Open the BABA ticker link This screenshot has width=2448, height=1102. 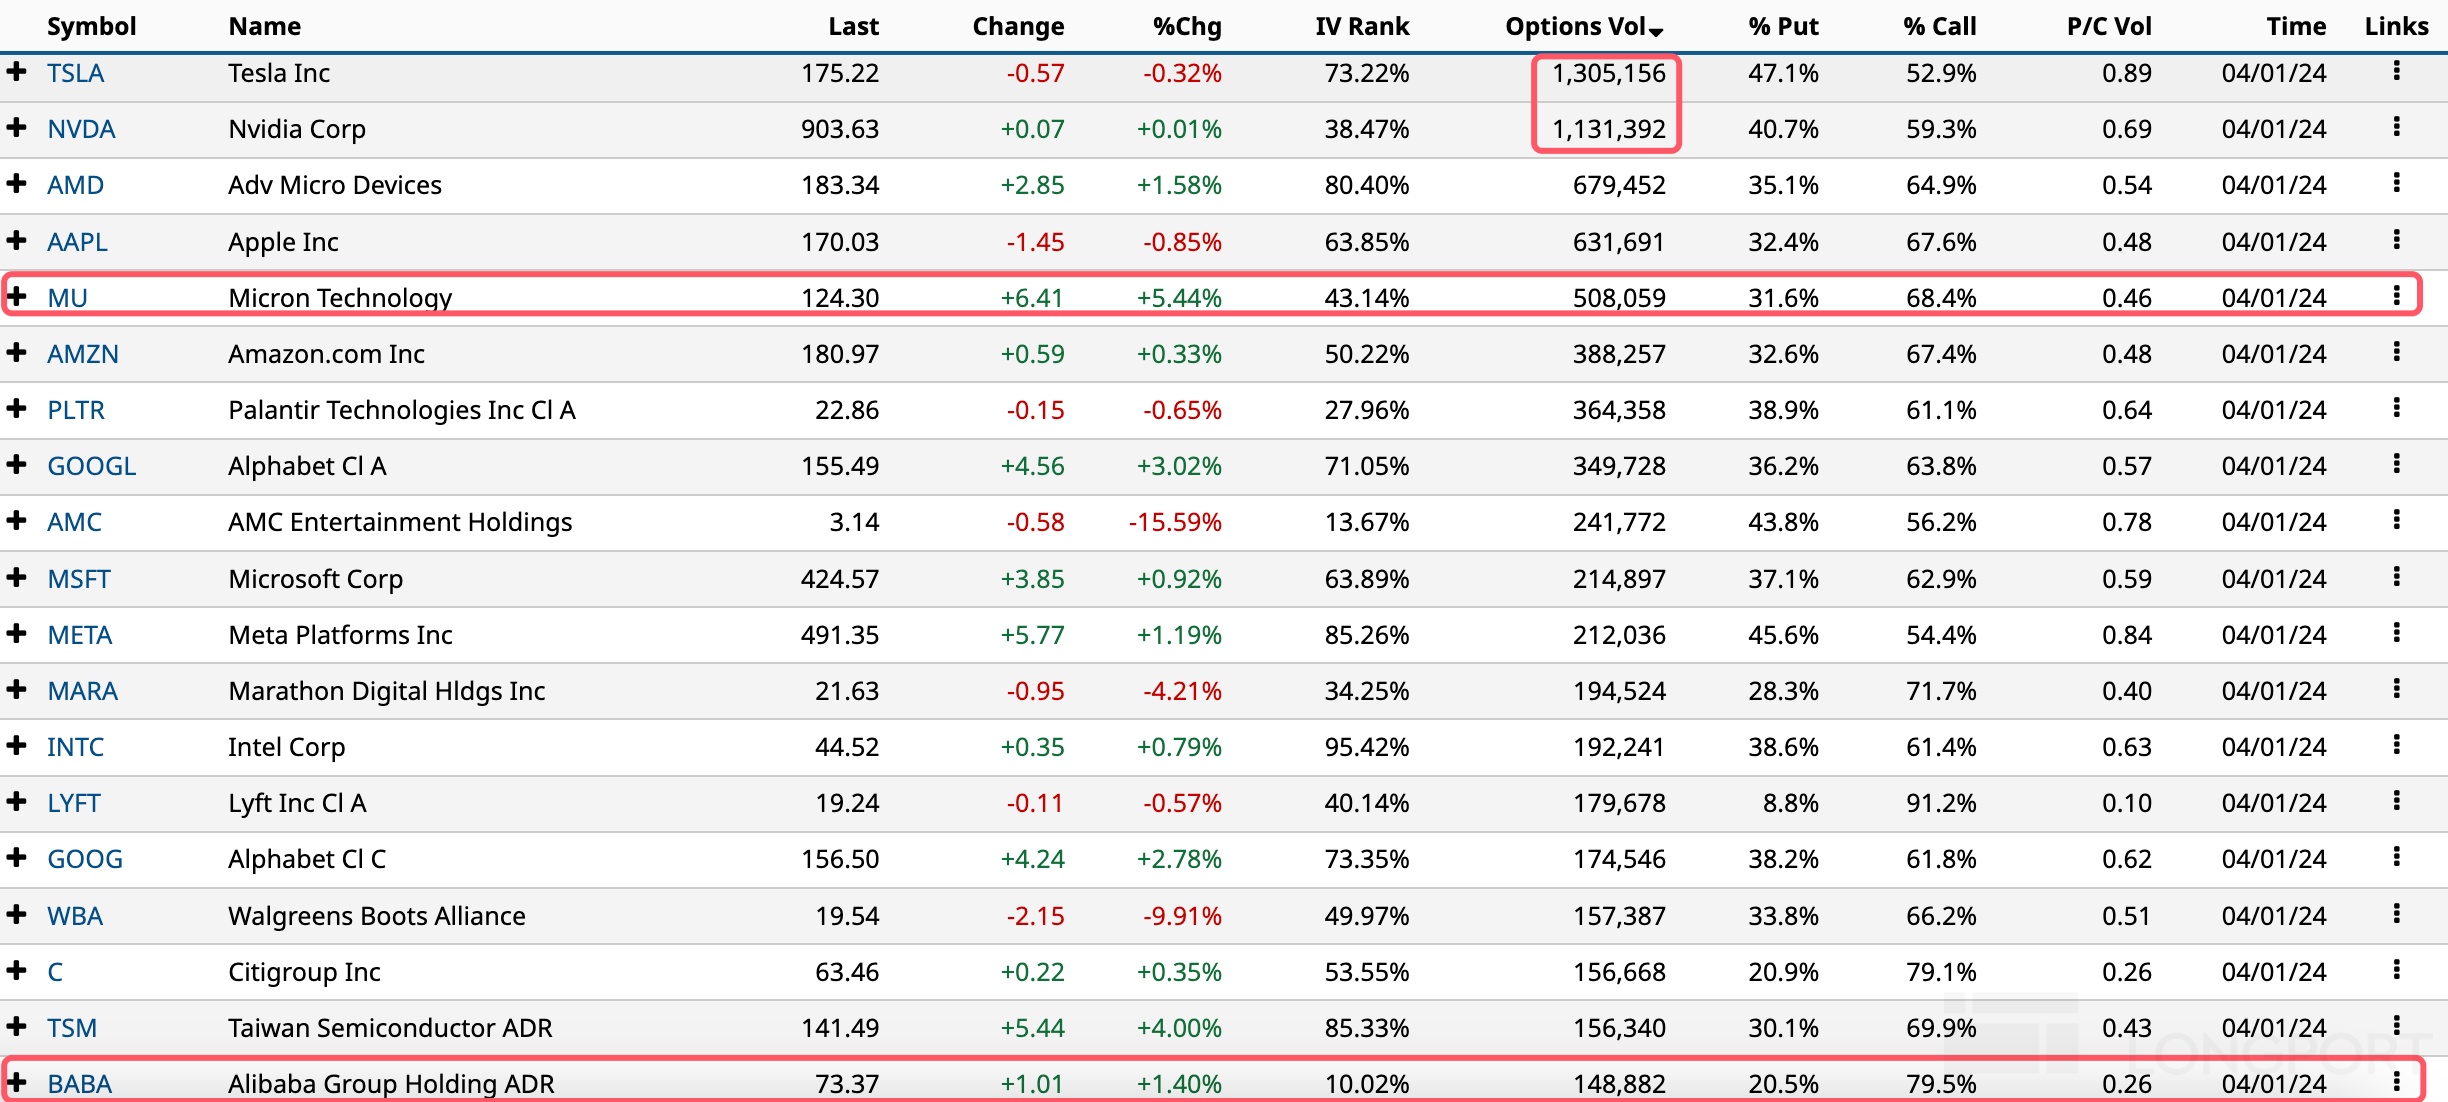click(79, 1084)
